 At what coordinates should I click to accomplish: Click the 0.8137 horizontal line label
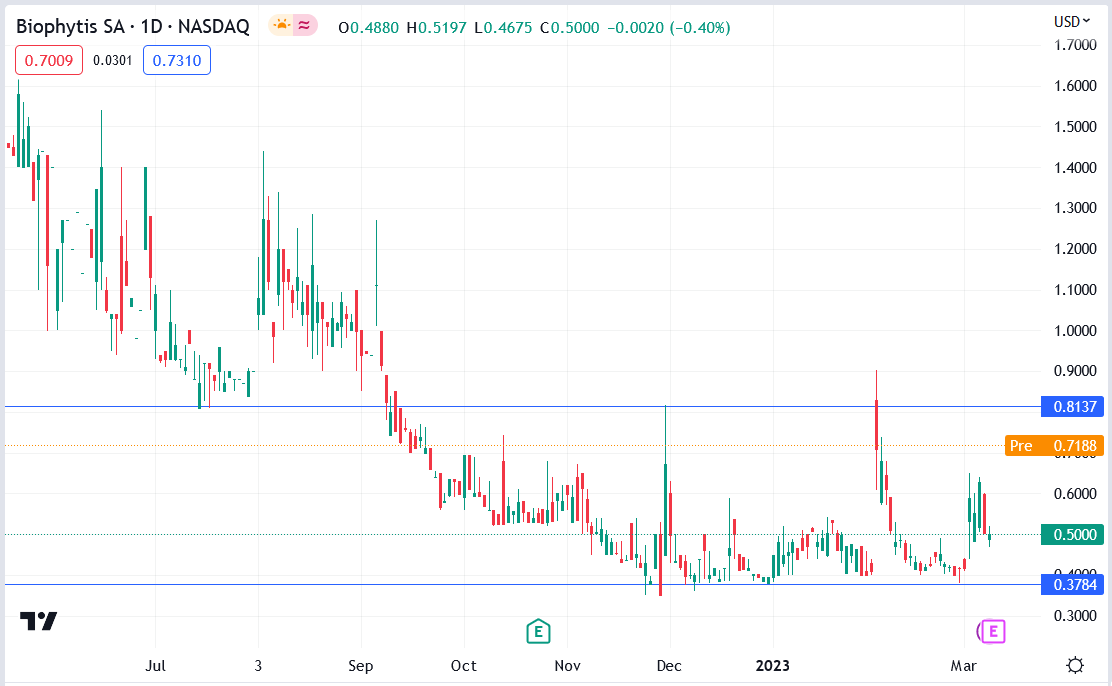point(1072,406)
